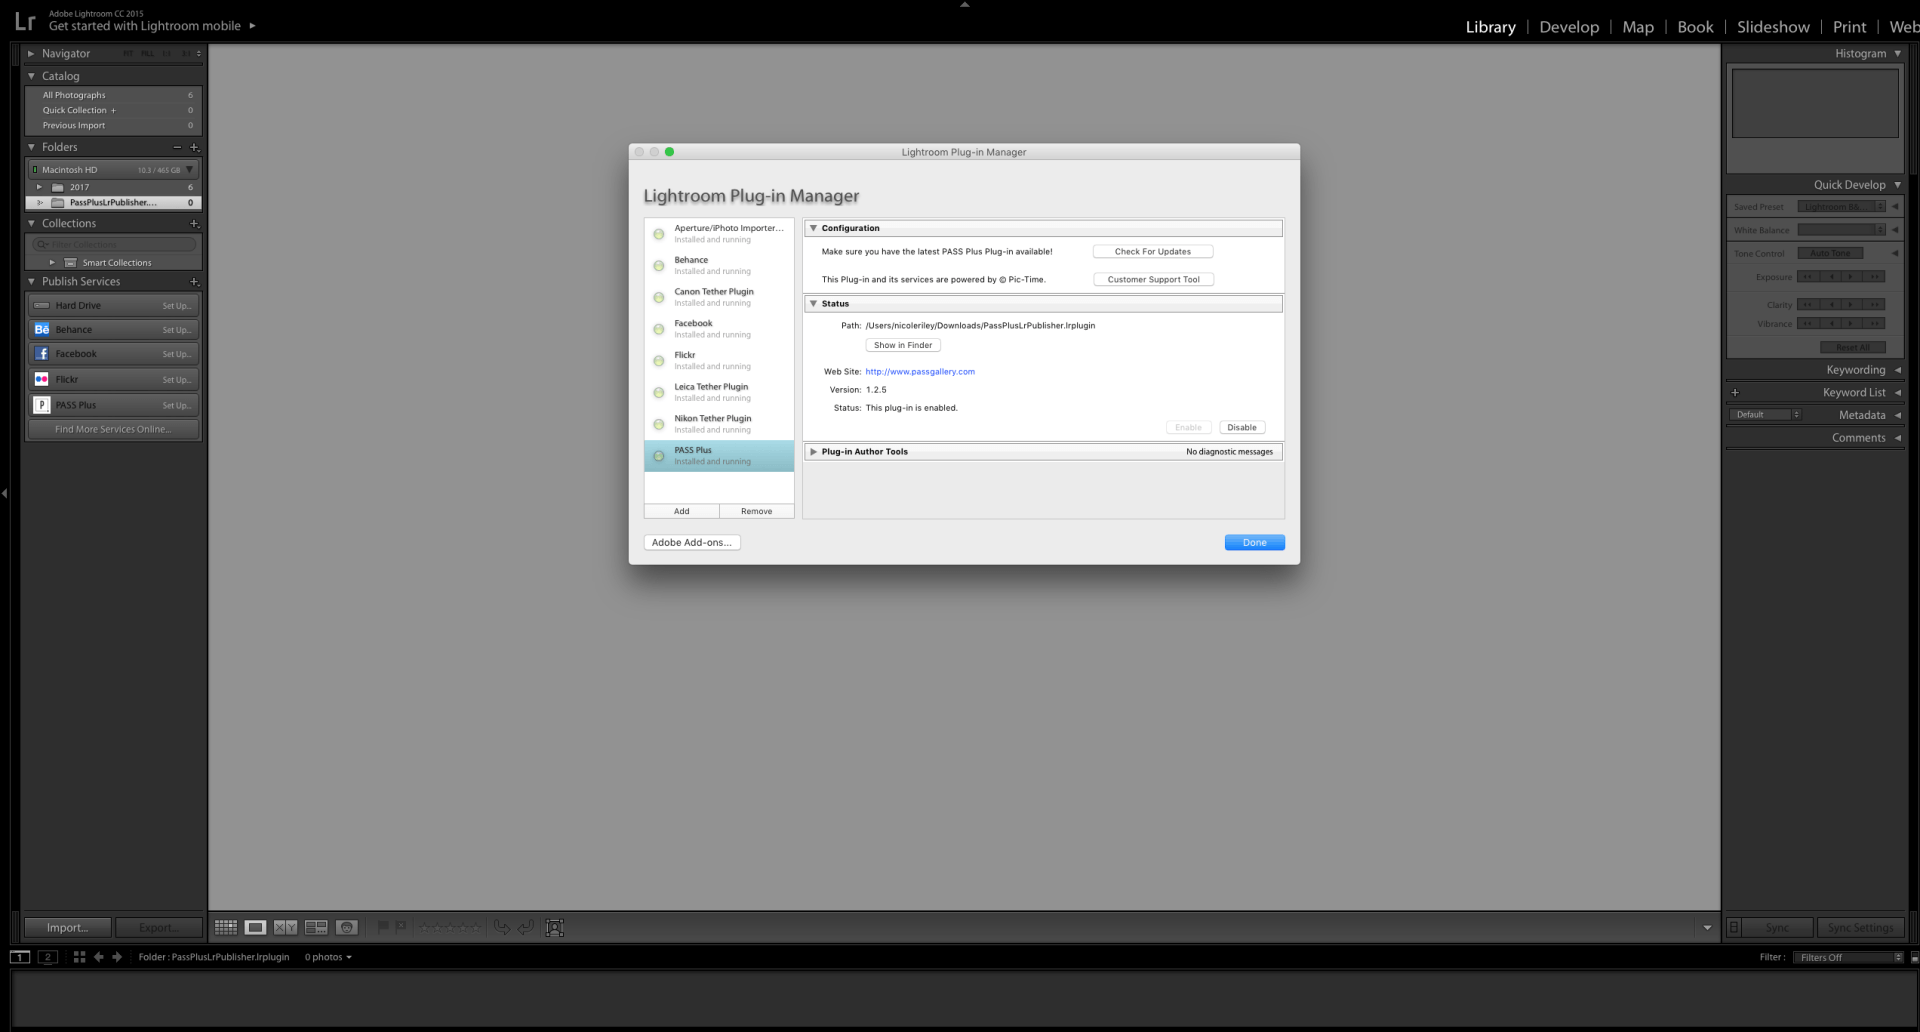Switch to the Slideshow module

click(x=1773, y=27)
